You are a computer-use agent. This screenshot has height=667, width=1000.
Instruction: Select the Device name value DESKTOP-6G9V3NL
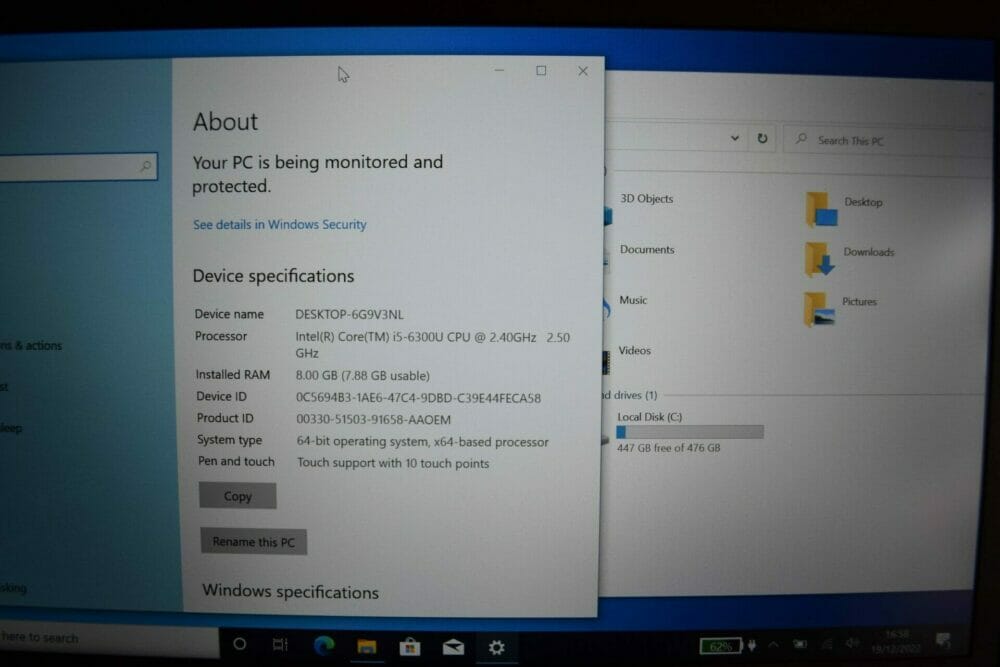pyautogui.click(x=349, y=314)
